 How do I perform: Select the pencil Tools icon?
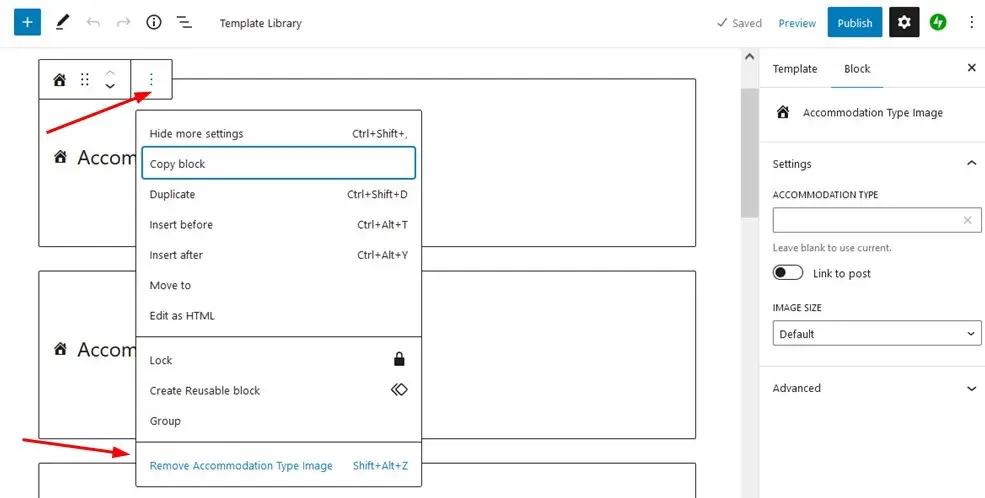(62, 23)
